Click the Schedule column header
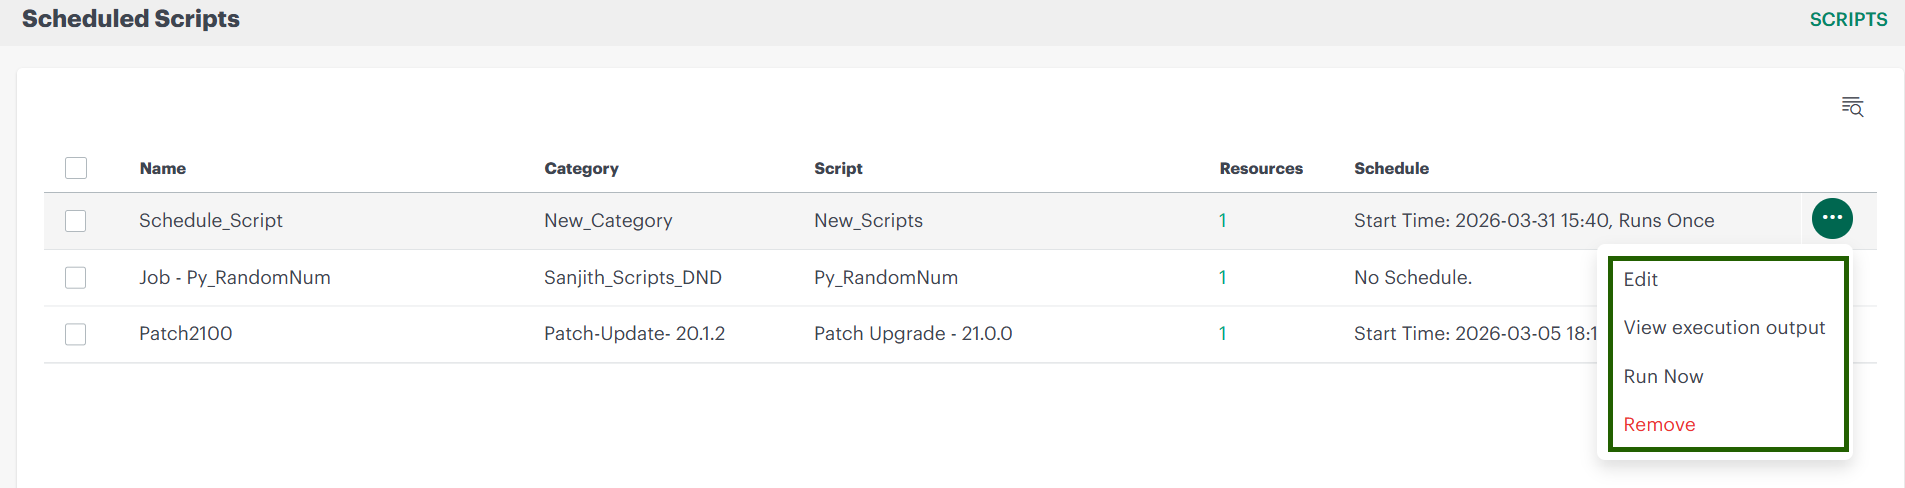This screenshot has width=1905, height=488. [x=1391, y=169]
